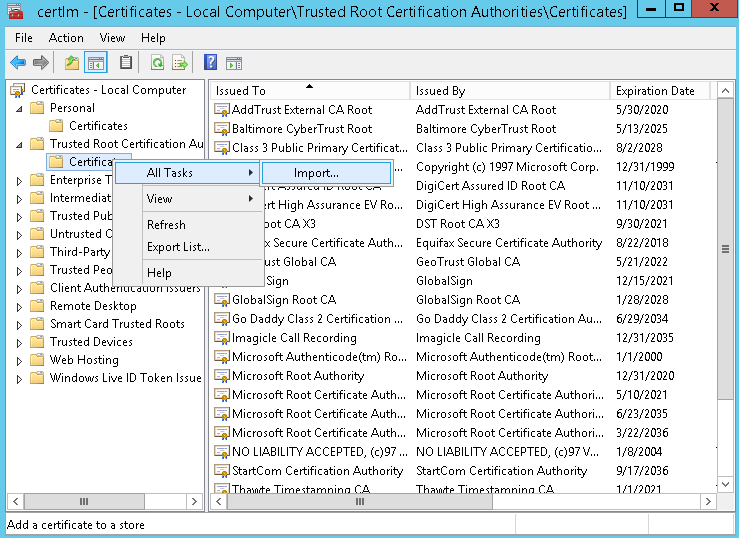The image size is (739, 538).
Task: Expand the Smart Card Trusted Roots node
Action: [20, 324]
